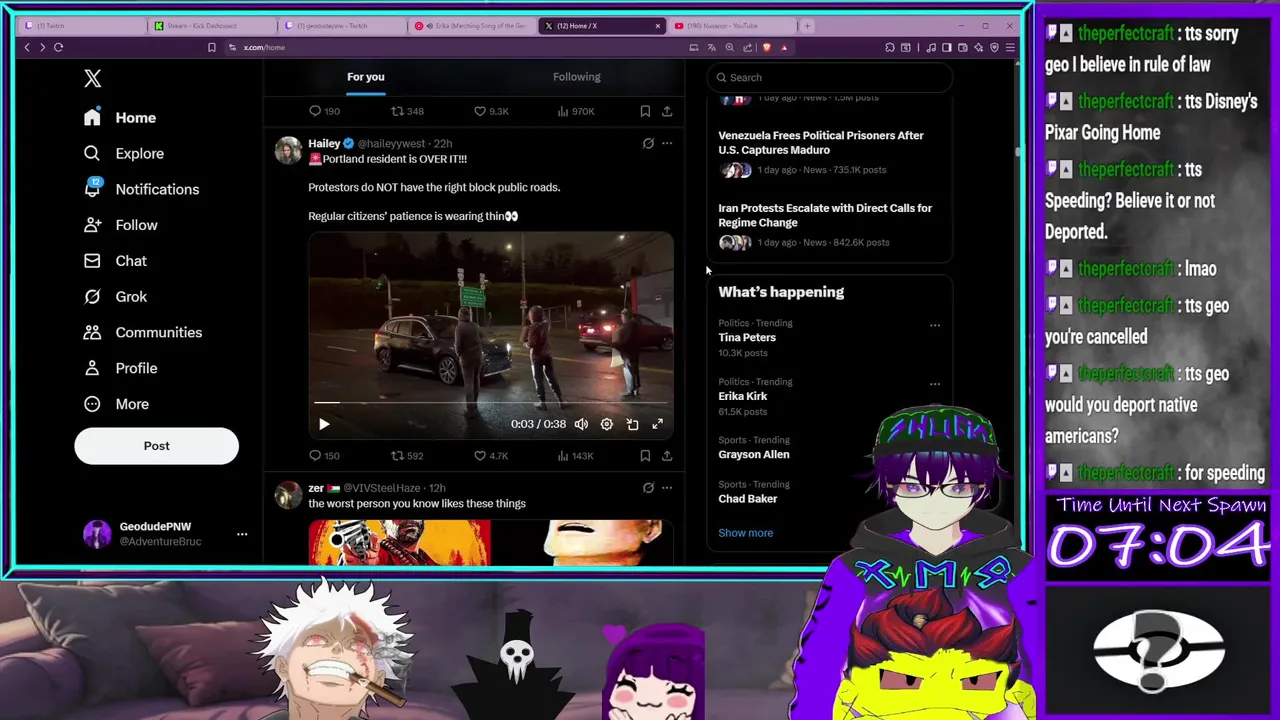1280x720 pixels.
Task: Share Hailey's post
Action: (x=667, y=456)
